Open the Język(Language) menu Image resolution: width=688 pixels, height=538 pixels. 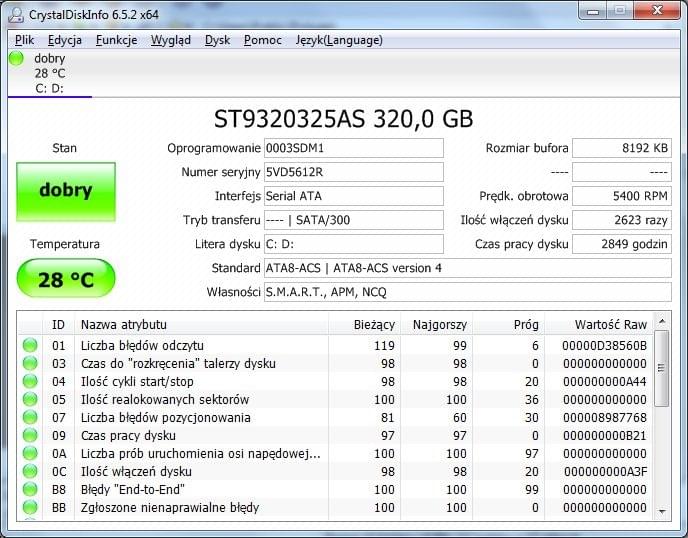click(339, 40)
